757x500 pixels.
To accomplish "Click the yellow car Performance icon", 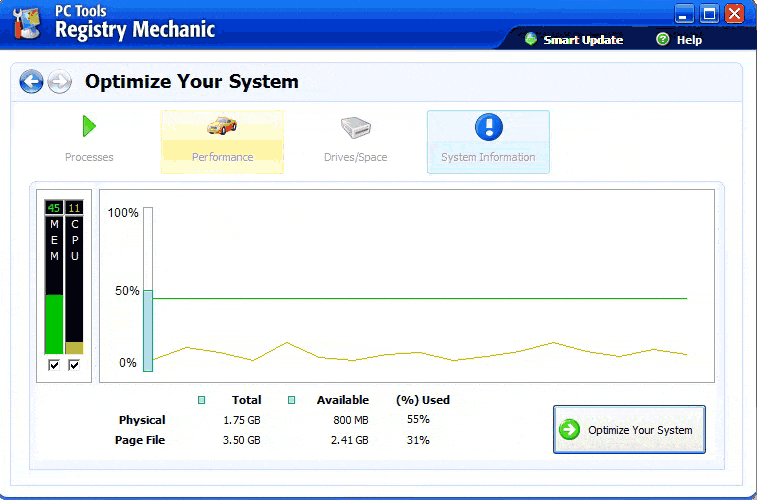I will [222, 125].
